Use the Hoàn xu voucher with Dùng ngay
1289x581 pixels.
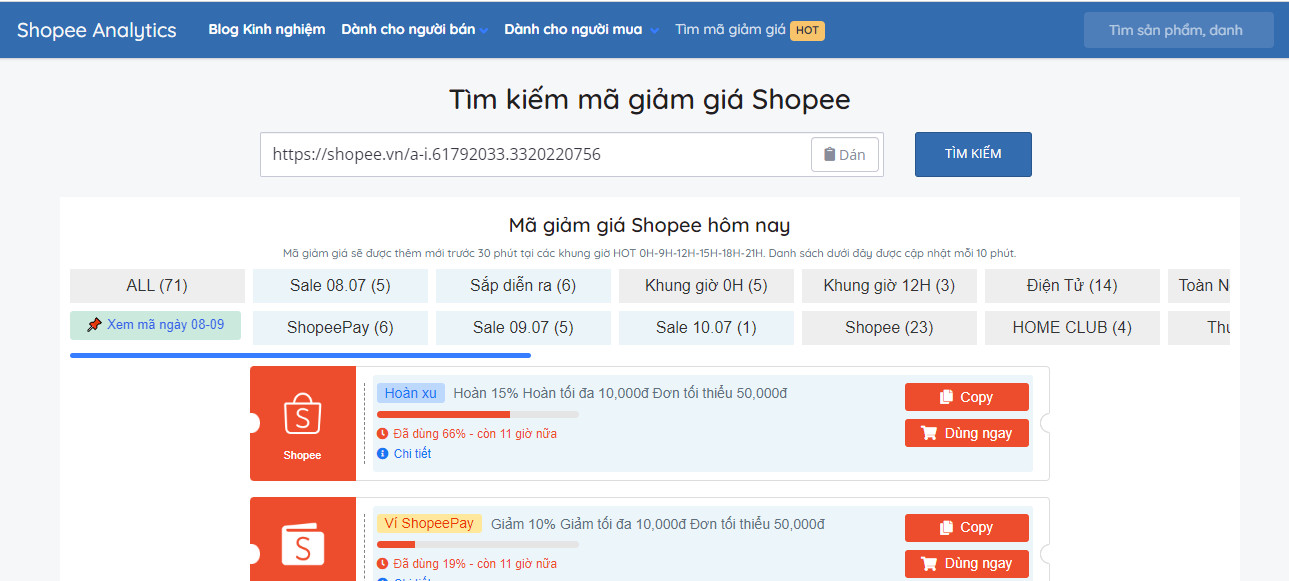click(x=966, y=433)
